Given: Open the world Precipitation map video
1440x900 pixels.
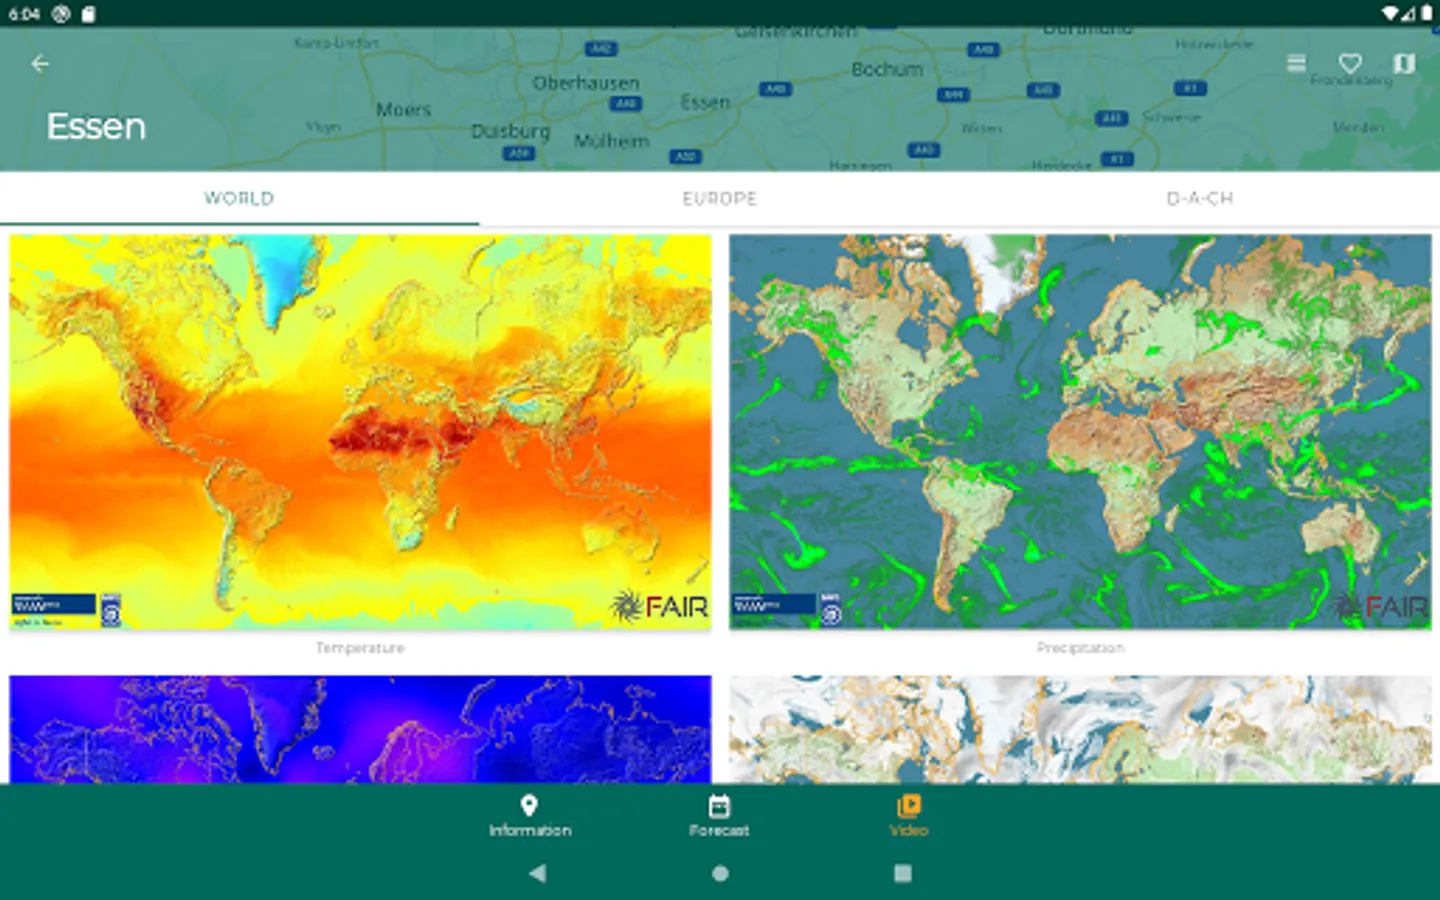Looking at the screenshot, I should (1080, 432).
